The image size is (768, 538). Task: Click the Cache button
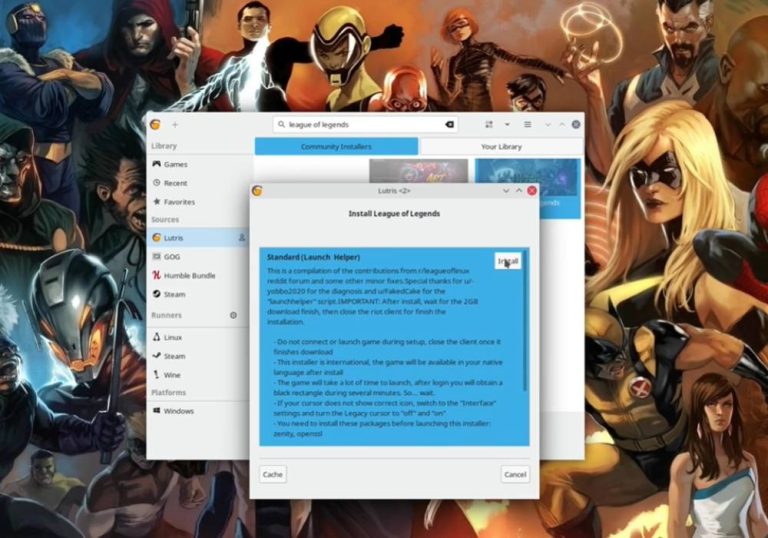(273, 474)
